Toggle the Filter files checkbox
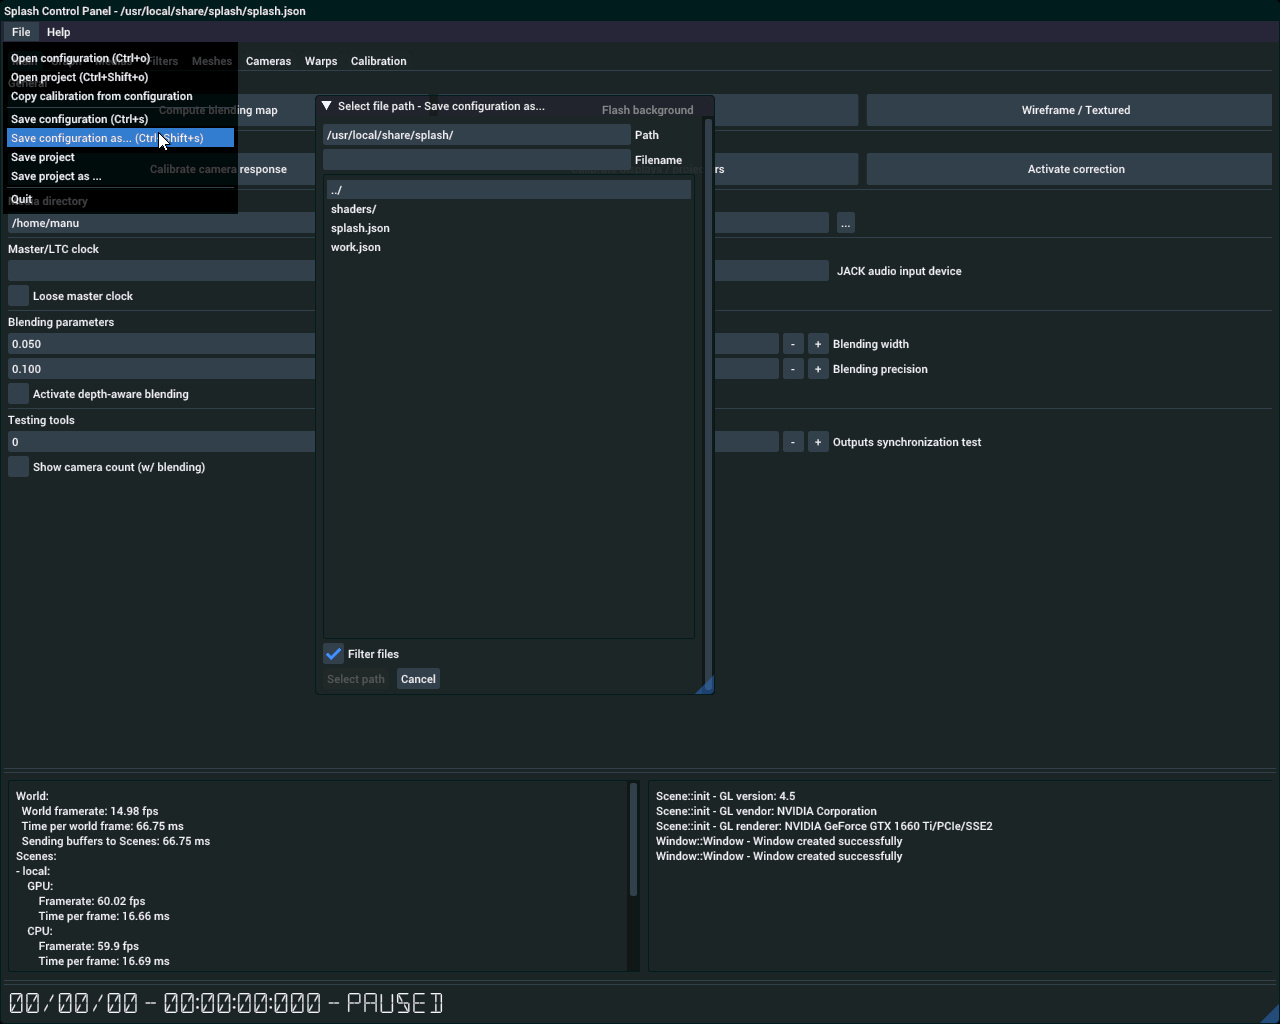The height and width of the screenshot is (1024, 1280). (x=334, y=654)
